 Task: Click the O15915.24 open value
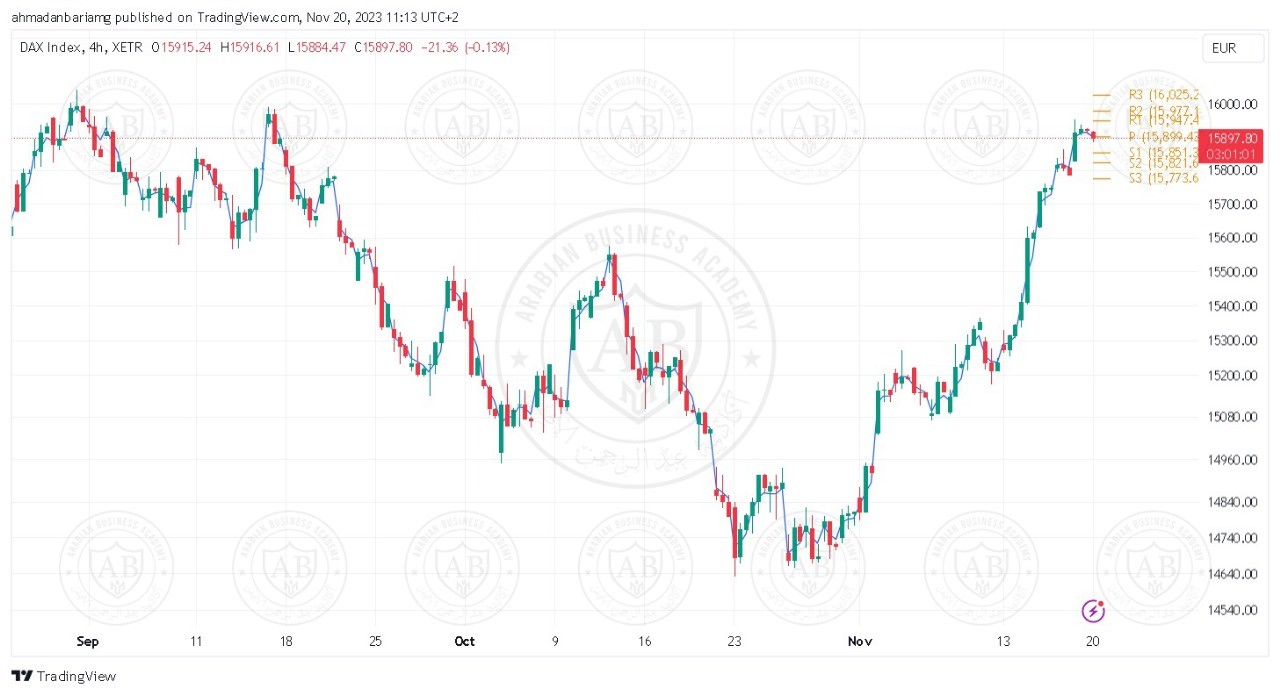click(182, 47)
